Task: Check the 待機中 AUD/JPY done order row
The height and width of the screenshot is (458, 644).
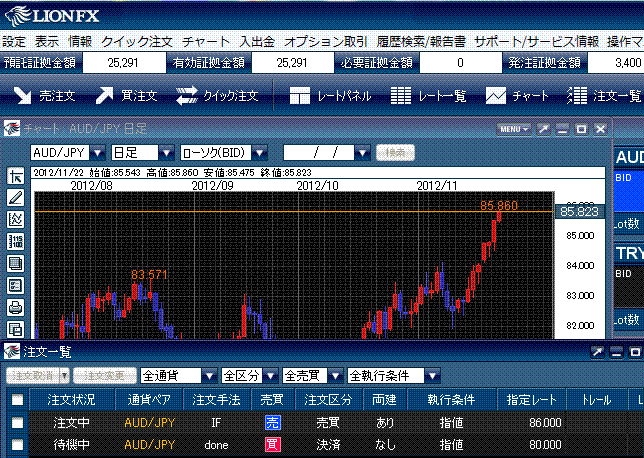Action: [17, 444]
